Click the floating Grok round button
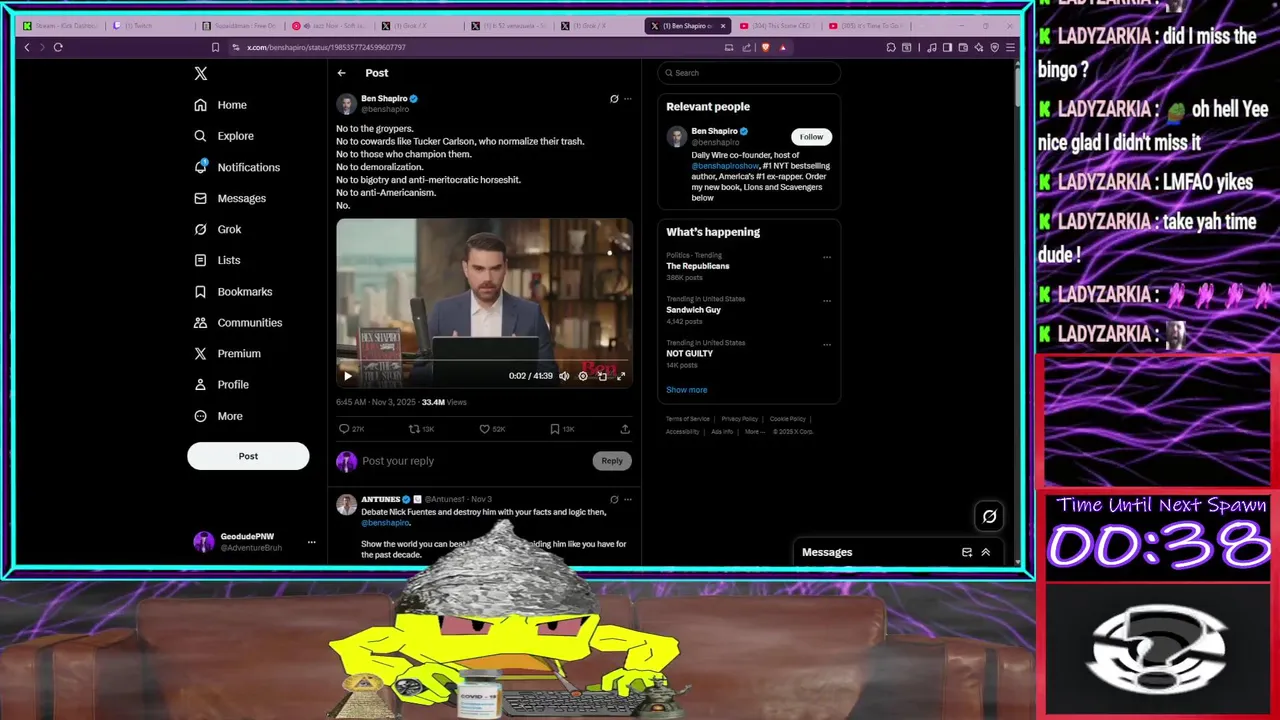Image resolution: width=1280 pixels, height=720 pixels. click(x=989, y=516)
